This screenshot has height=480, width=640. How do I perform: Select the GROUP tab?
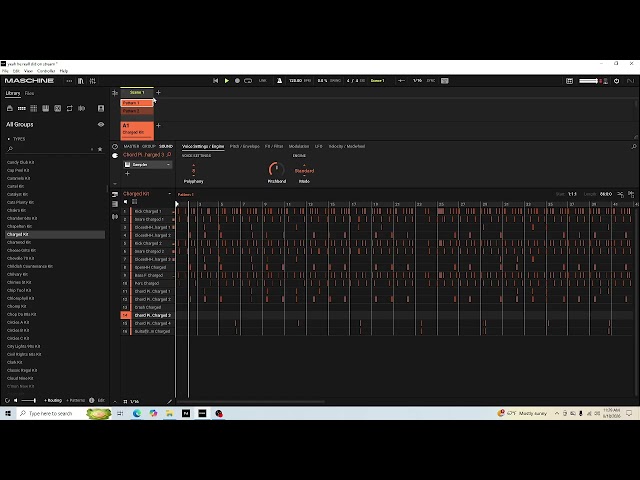149,147
